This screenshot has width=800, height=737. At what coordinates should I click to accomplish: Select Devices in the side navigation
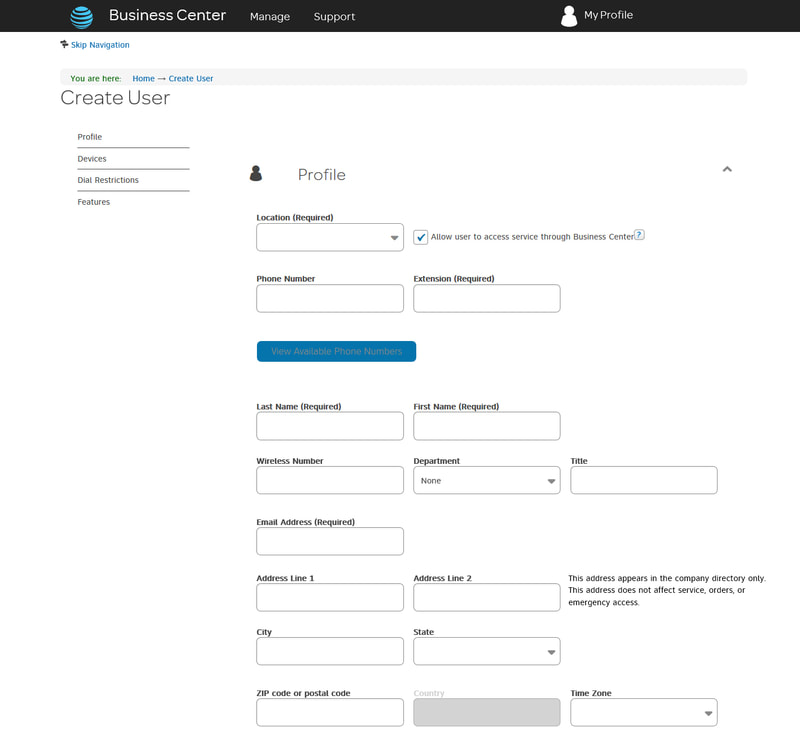pyautogui.click(x=92, y=159)
